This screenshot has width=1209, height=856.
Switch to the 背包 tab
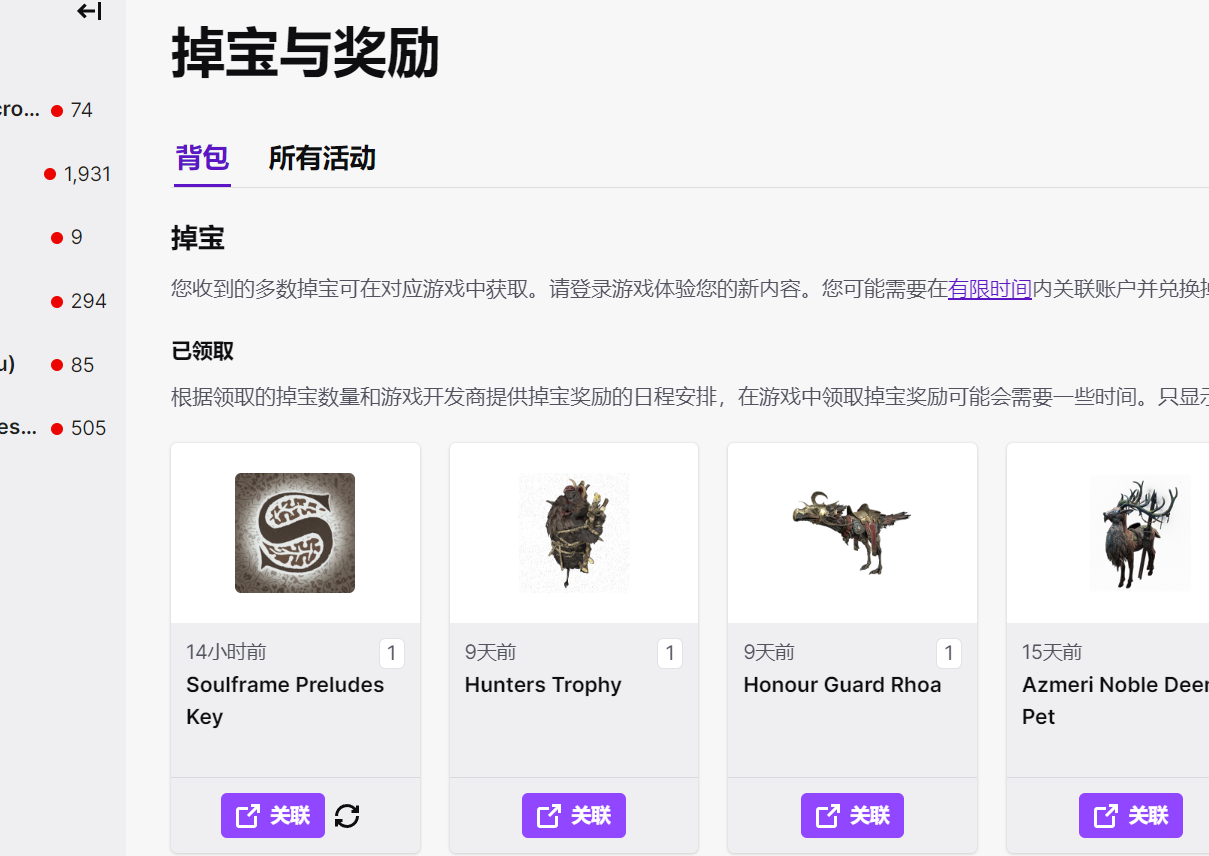(202, 158)
